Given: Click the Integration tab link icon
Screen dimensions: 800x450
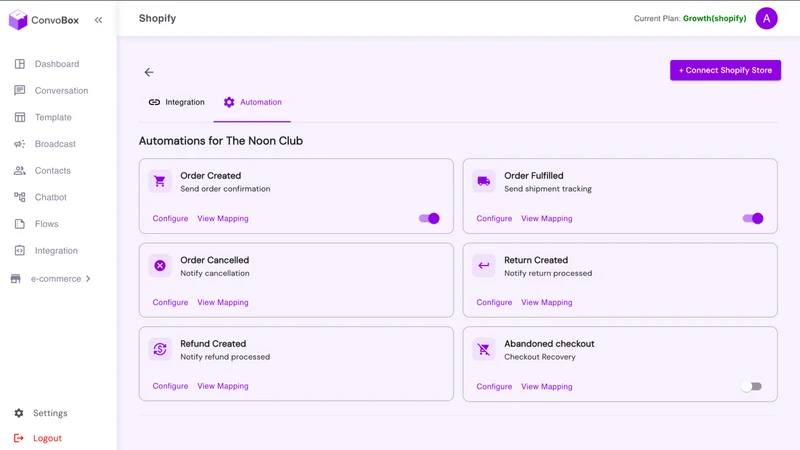Looking at the screenshot, I should pos(154,102).
